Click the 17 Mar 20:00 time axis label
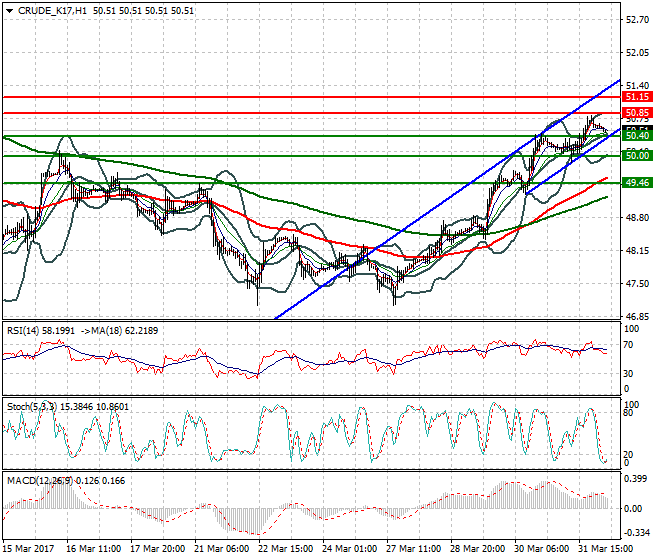This screenshot has width=660, height=560. pos(157,549)
